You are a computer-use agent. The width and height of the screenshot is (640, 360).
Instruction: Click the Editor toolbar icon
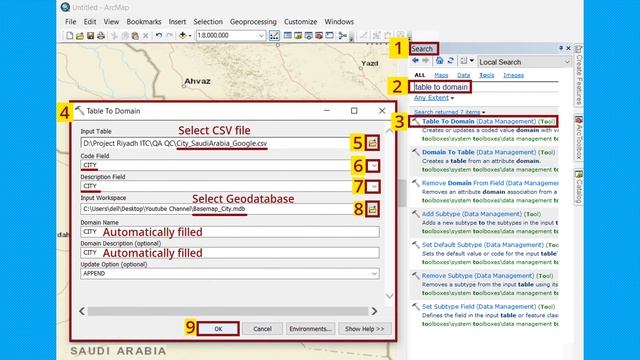point(274,36)
